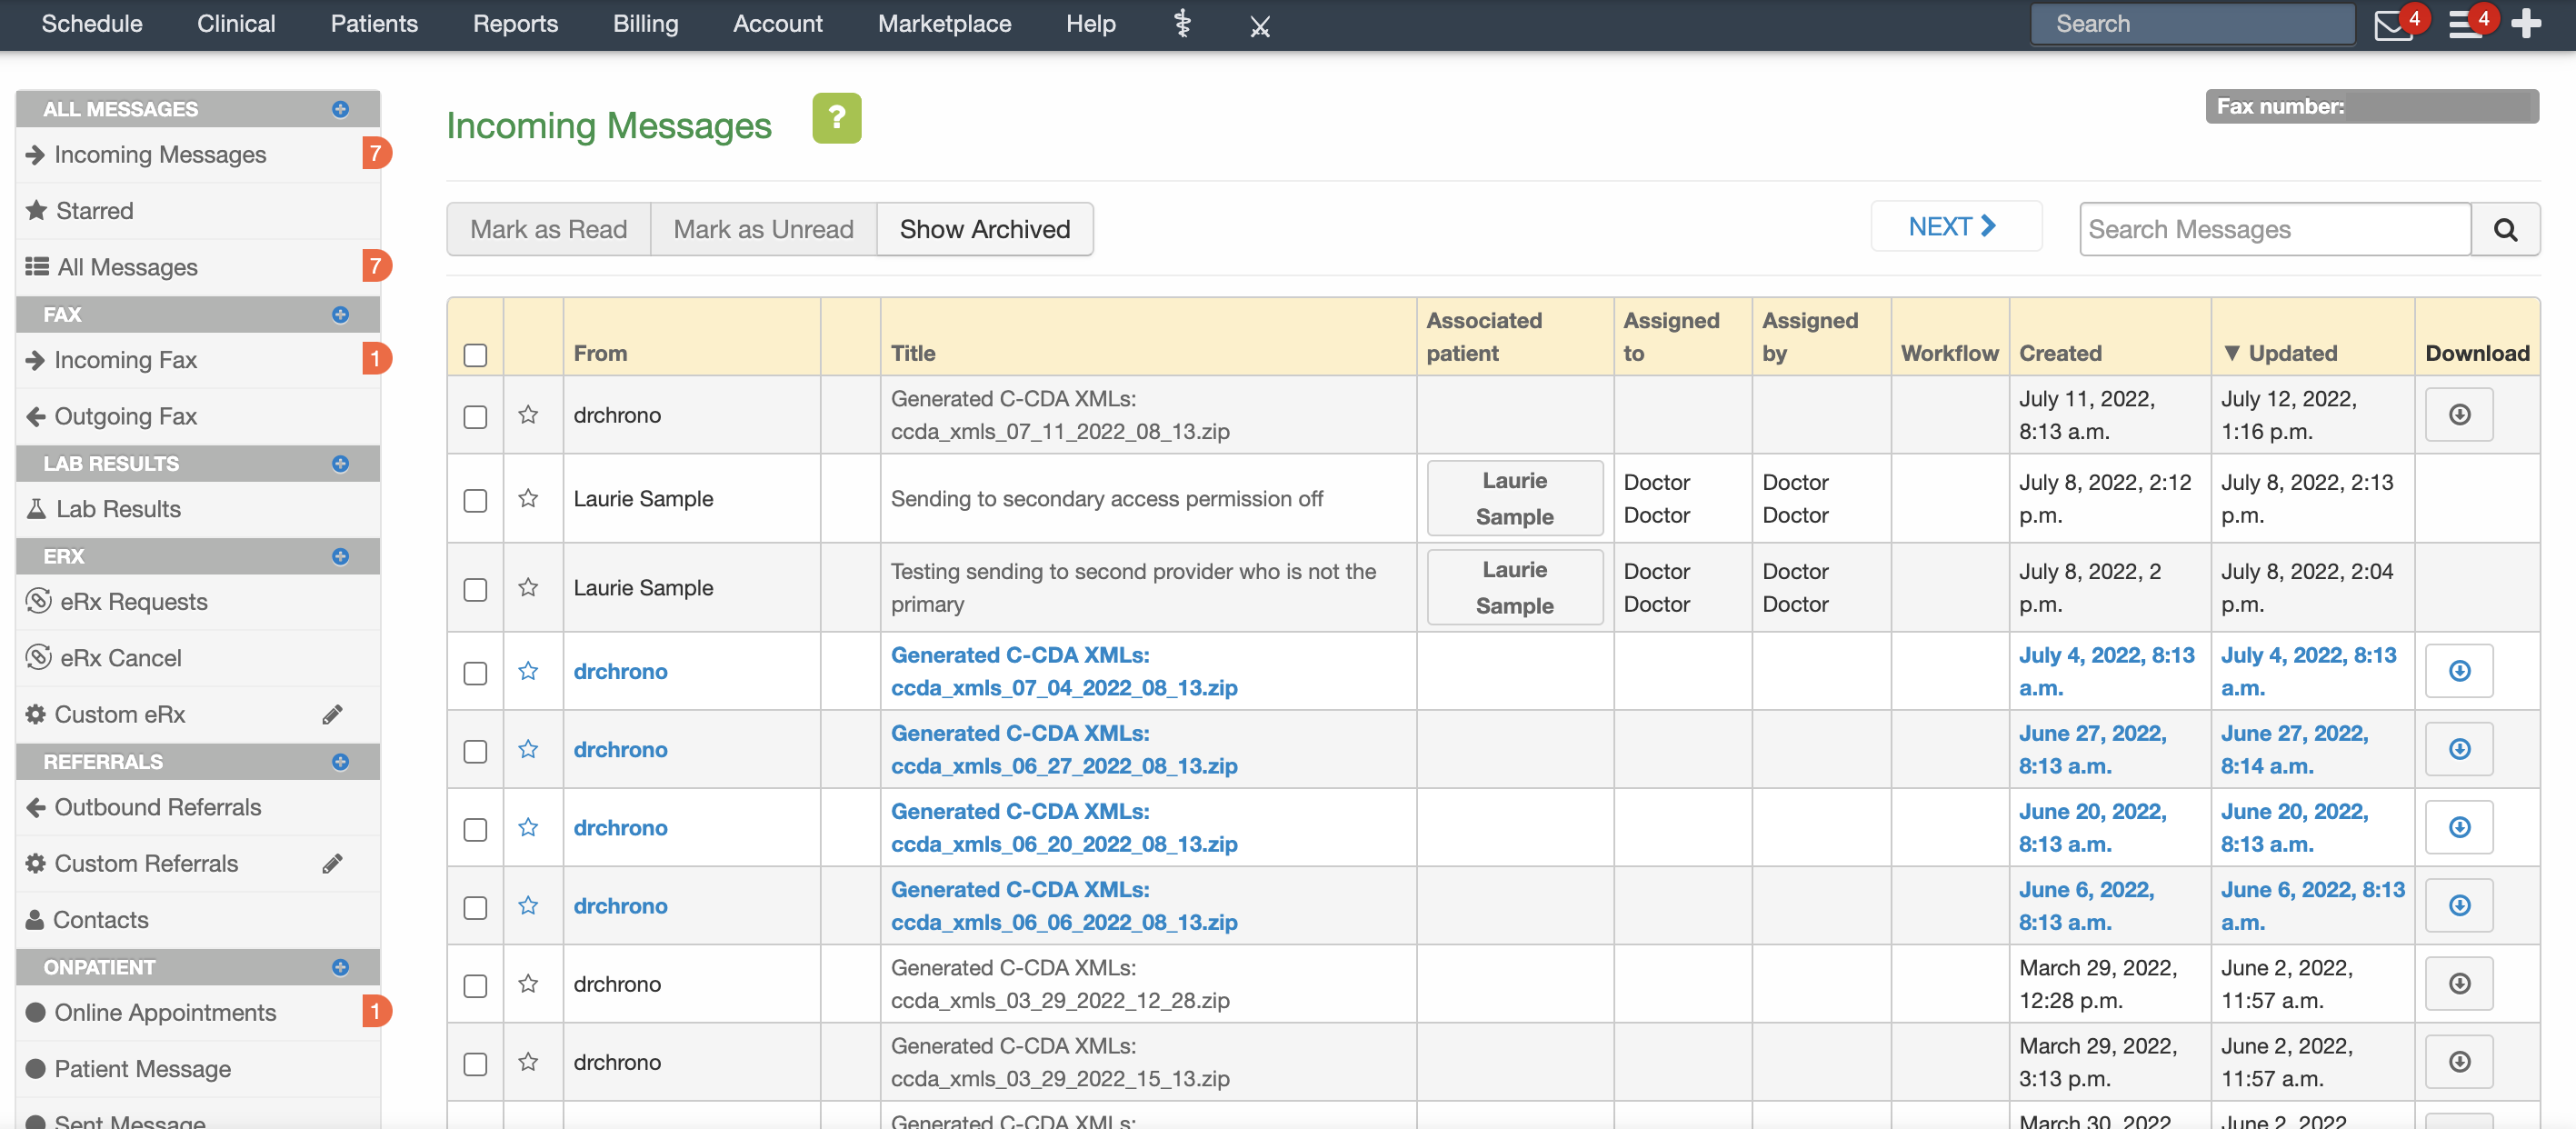Expand the LAB RESULTS section in sidebar
Image resolution: width=2576 pixels, height=1129 pixels.
click(342, 462)
